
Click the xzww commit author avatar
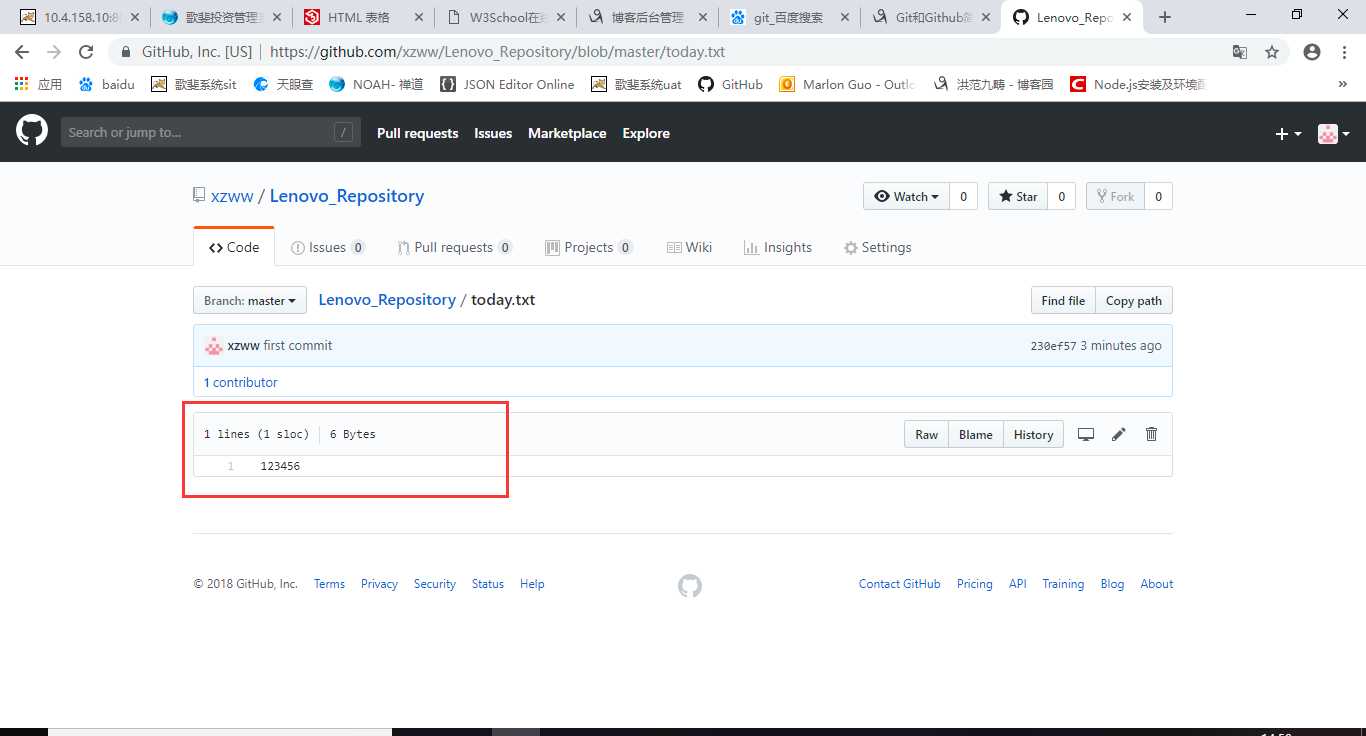click(x=214, y=346)
